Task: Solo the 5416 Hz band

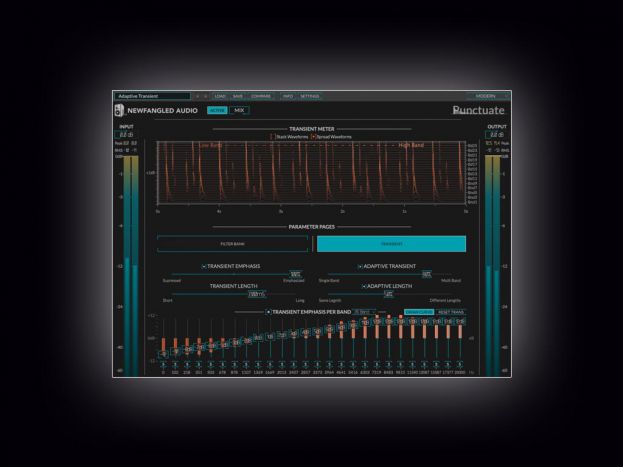Action: coord(353,364)
